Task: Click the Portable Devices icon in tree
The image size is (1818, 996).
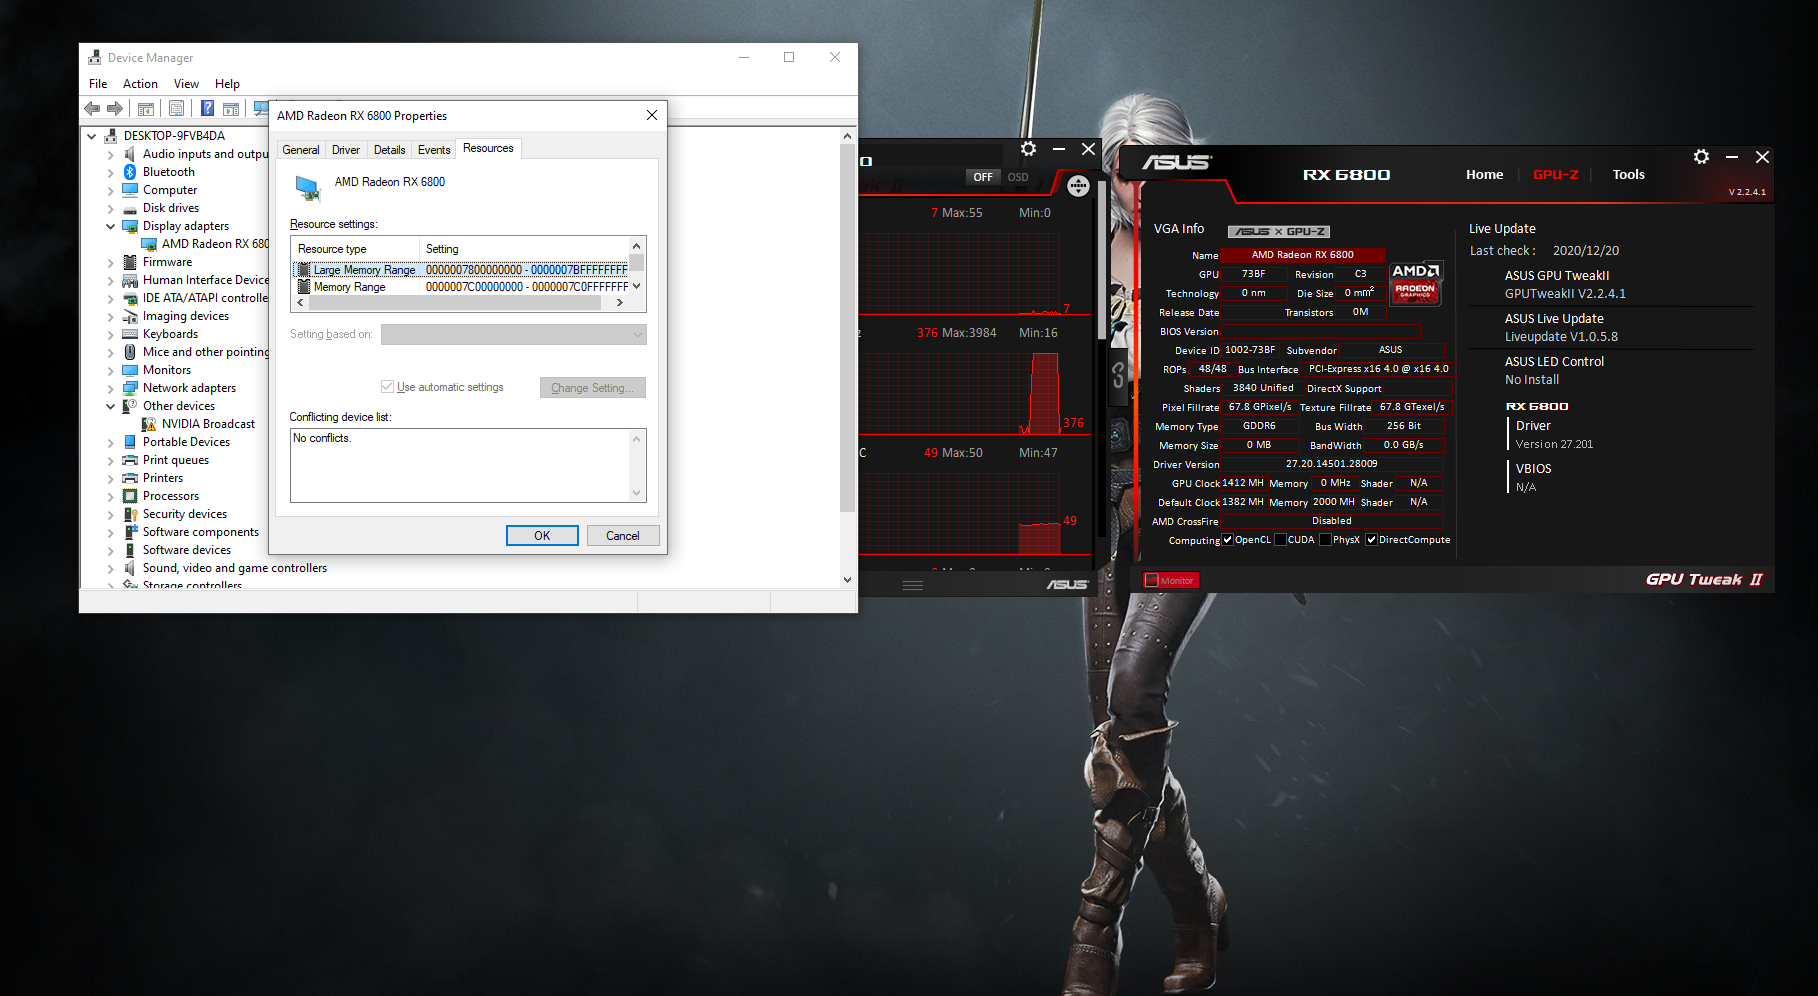Action: 130,442
